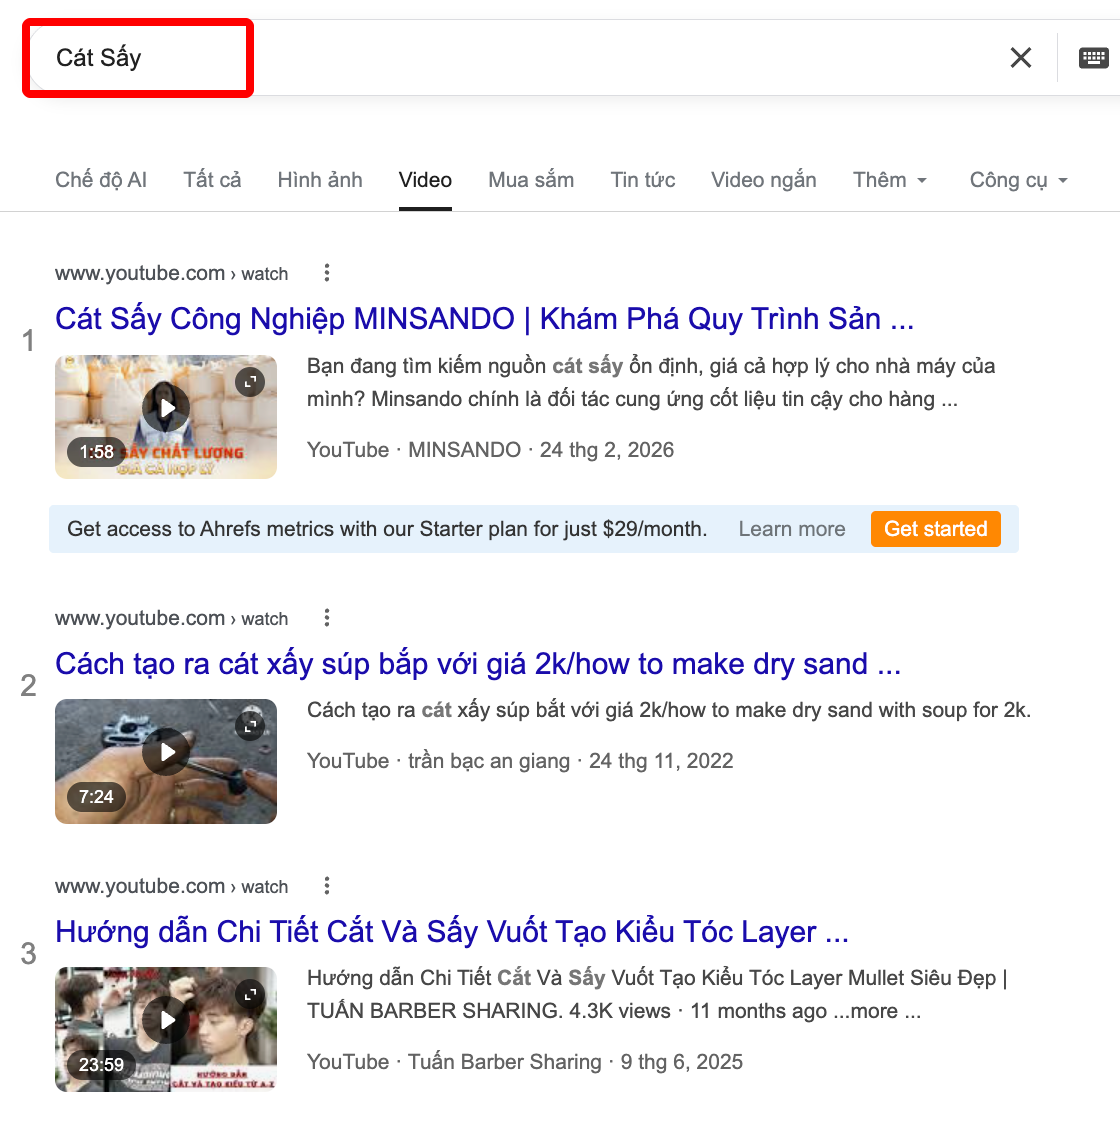1120x1130 pixels.
Task: Play the 7:24 dry sand video
Action: [x=166, y=752]
